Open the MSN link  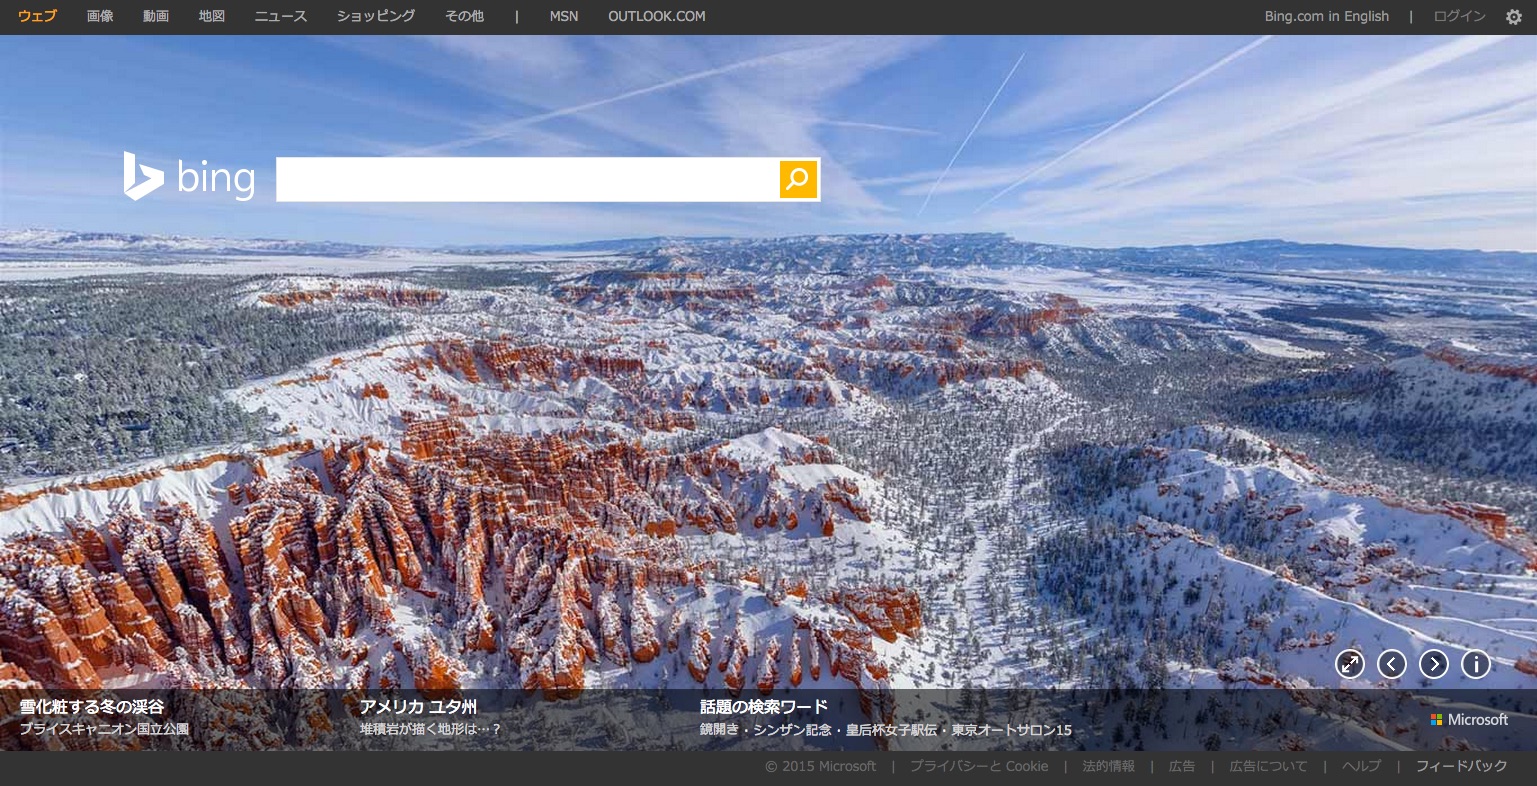[x=564, y=16]
